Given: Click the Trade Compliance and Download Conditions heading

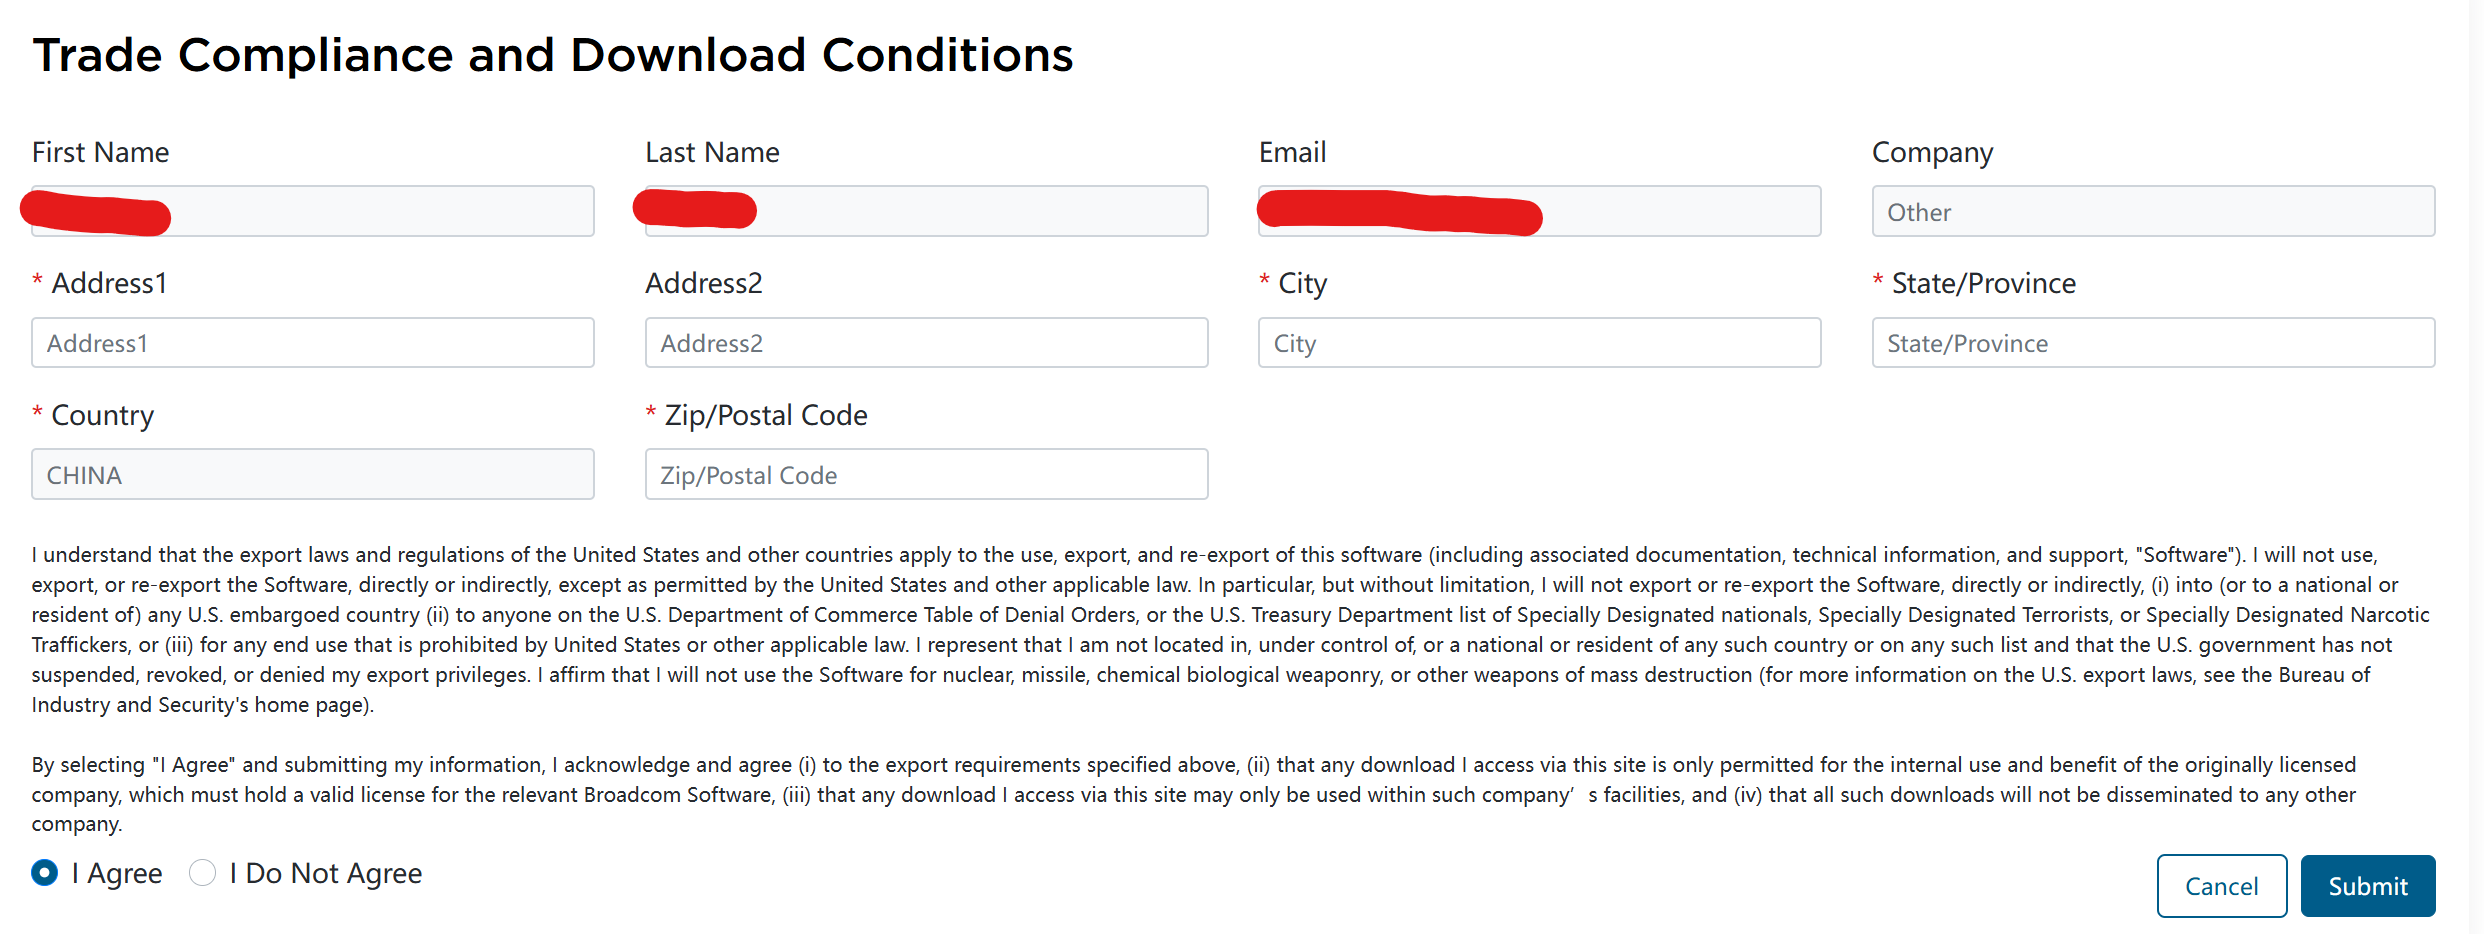Looking at the screenshot, I should pos(552,55).
